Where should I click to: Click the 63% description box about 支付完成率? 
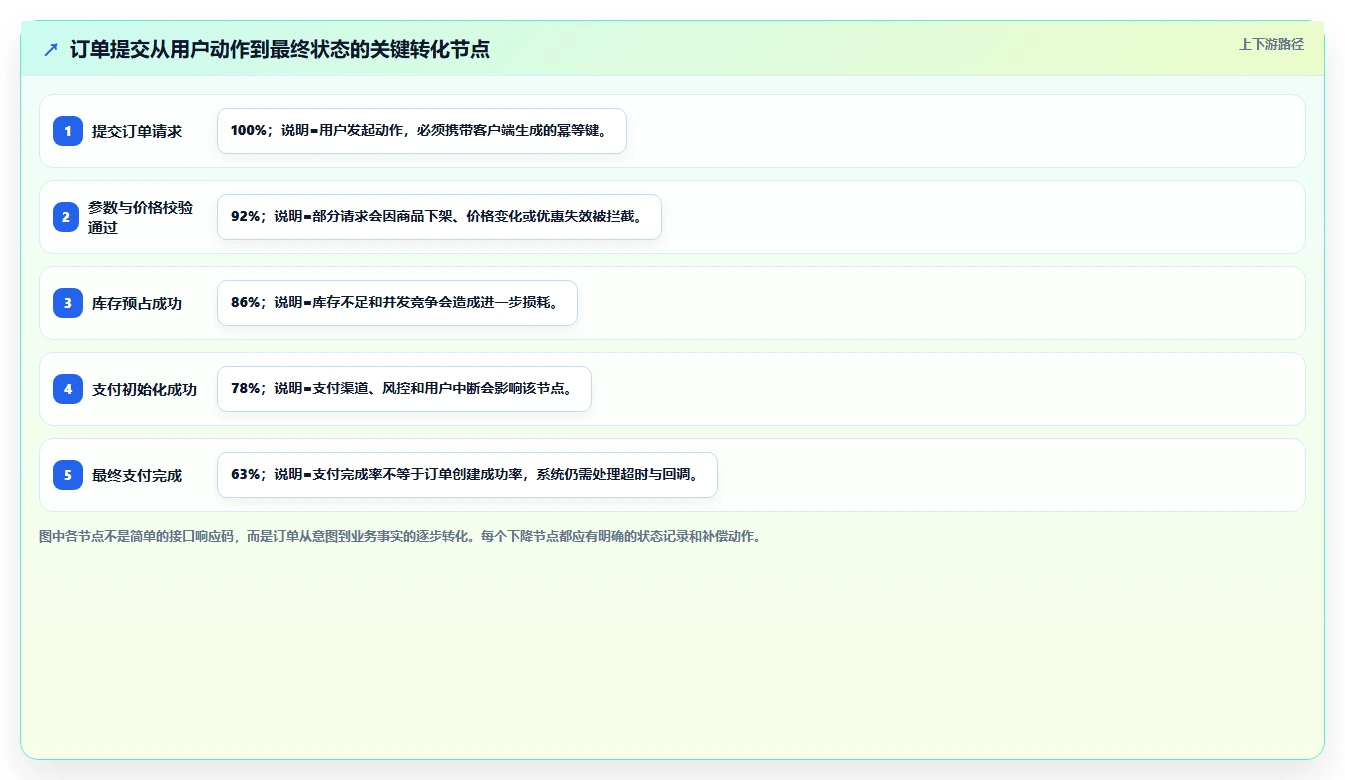(467, 475)
